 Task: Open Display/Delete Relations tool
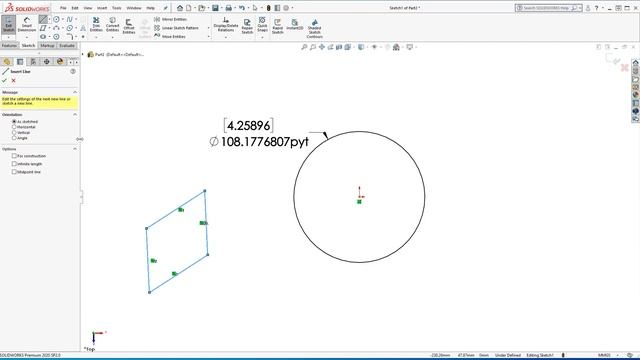coord(226,24)
